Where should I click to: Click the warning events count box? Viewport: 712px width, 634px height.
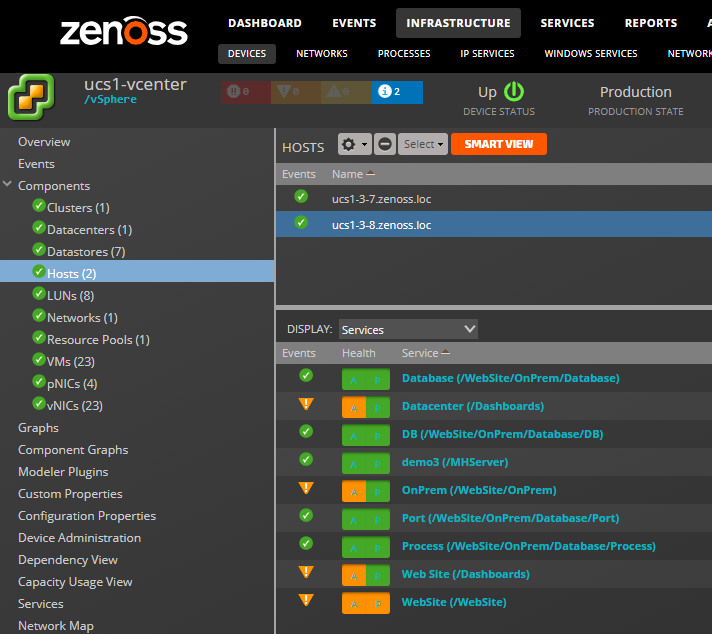(x=346, y=92)
